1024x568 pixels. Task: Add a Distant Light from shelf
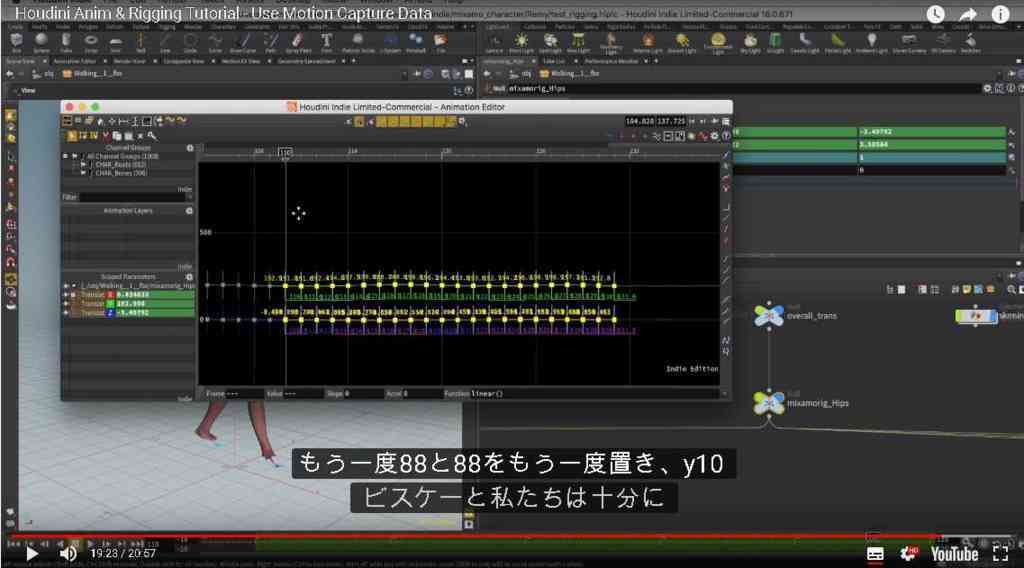(x=682, y=42)
